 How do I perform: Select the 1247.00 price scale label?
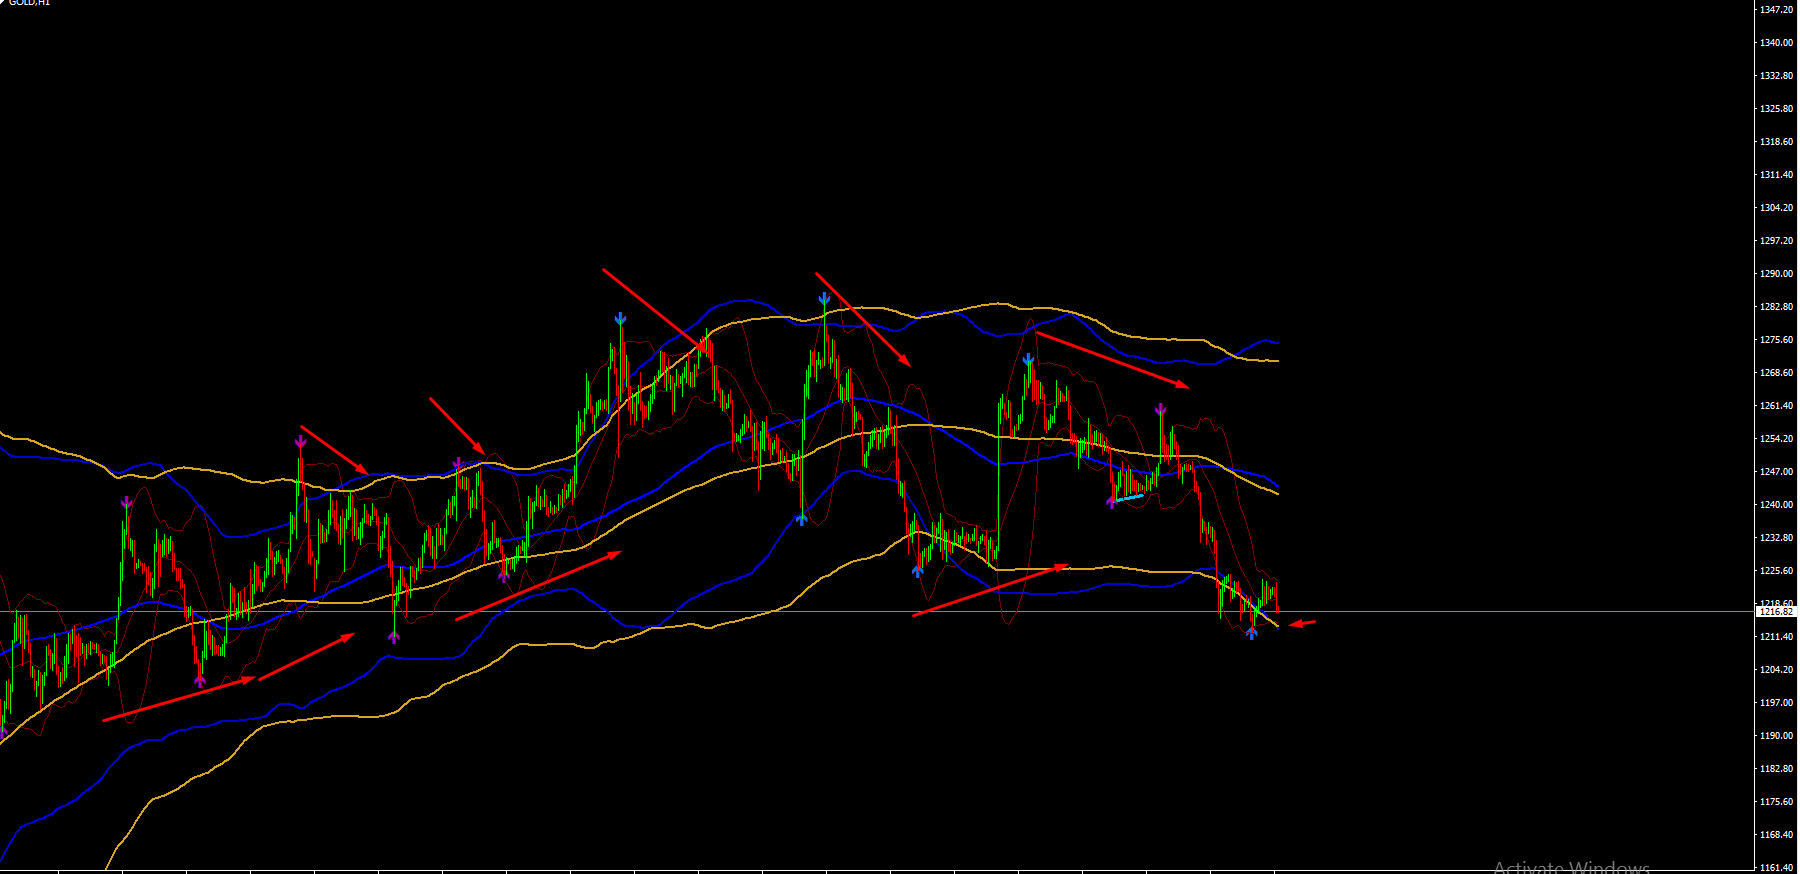pyautogui.click(x=1776, y=472)
